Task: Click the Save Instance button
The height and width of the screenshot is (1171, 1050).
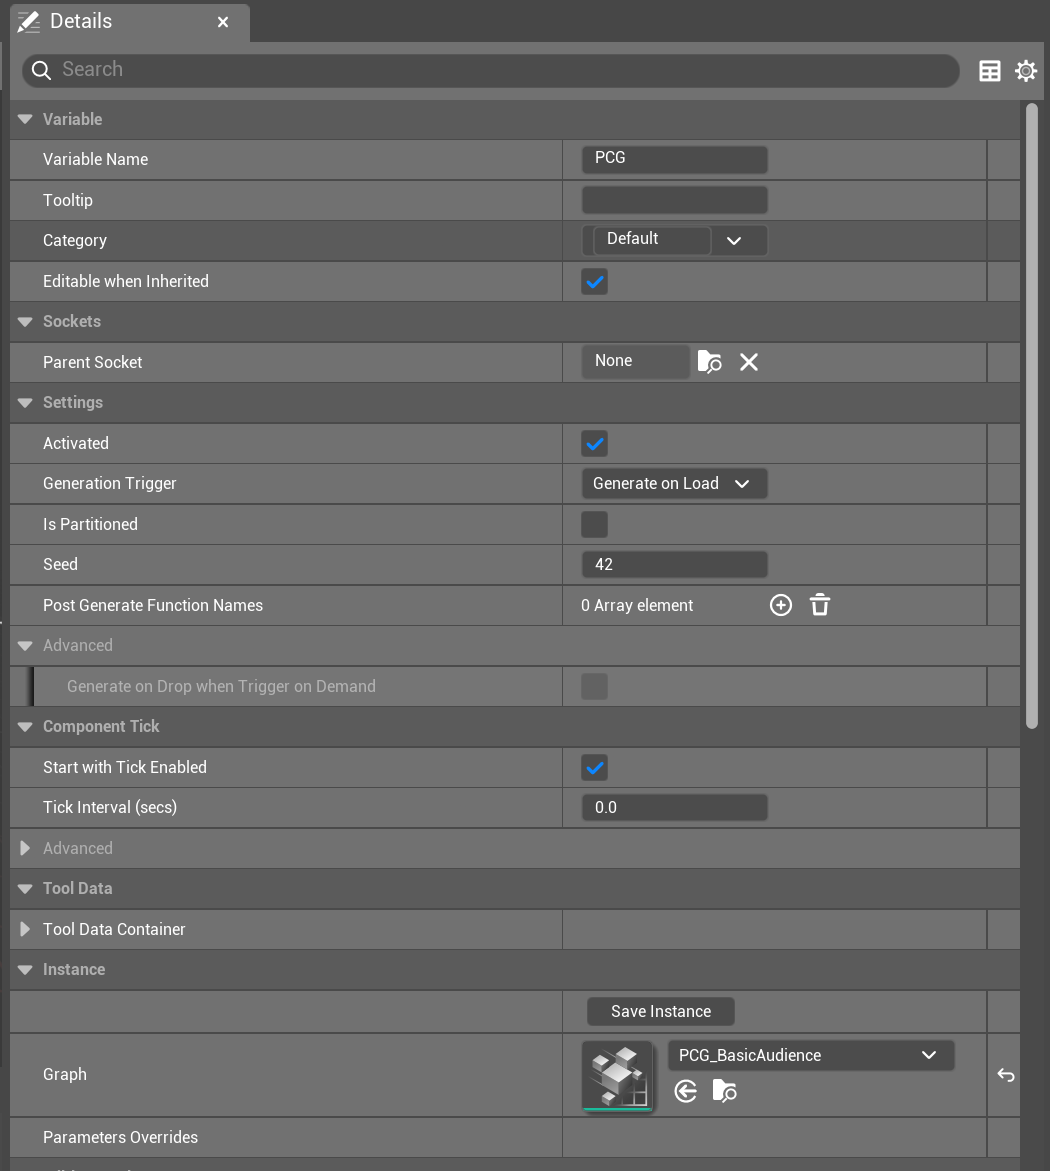Action: pyautogui.click(x=661, y=1012)
